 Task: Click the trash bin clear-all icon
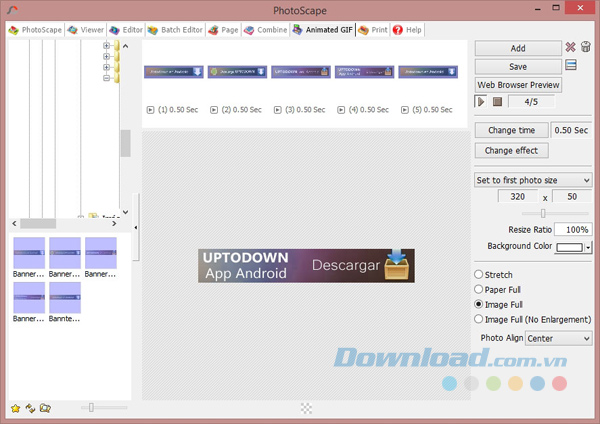tap(585, 48)
